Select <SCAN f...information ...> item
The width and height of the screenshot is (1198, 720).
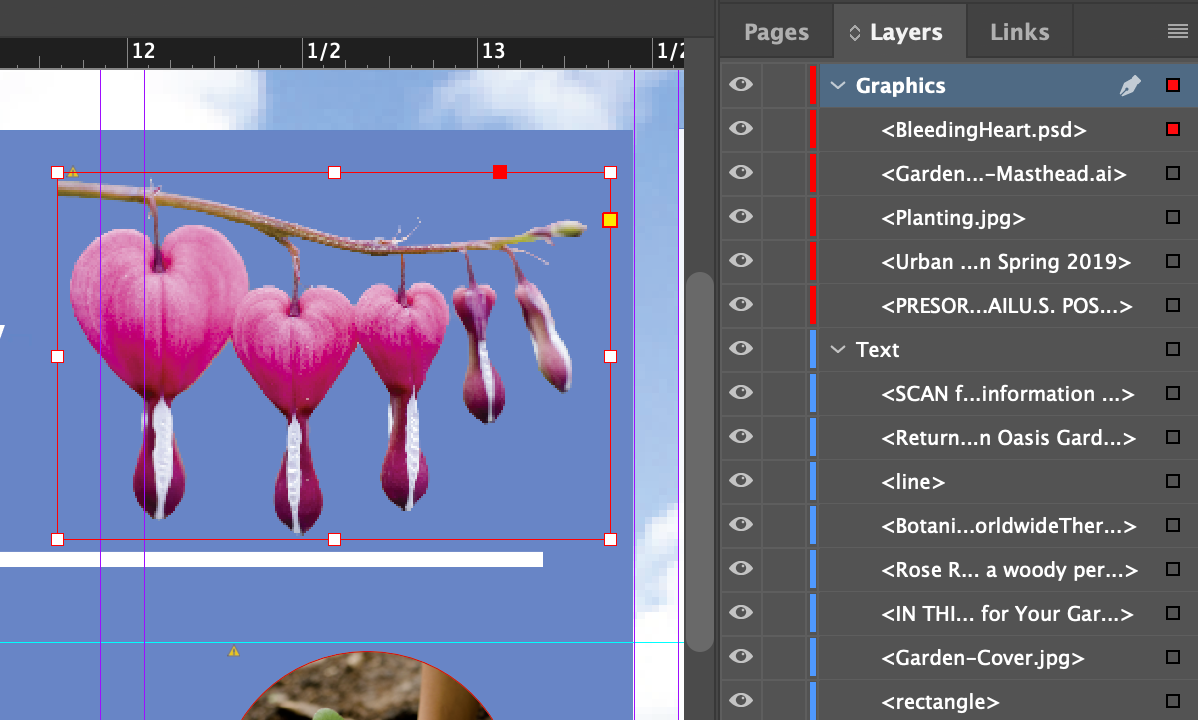coord(1007,394)
